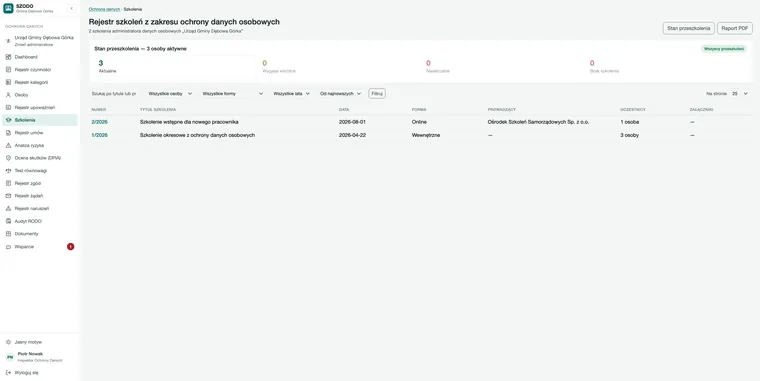760x381 pixels.
Task: Click the Rejestr żądań envelope icon
Action: tap(8, 196)
